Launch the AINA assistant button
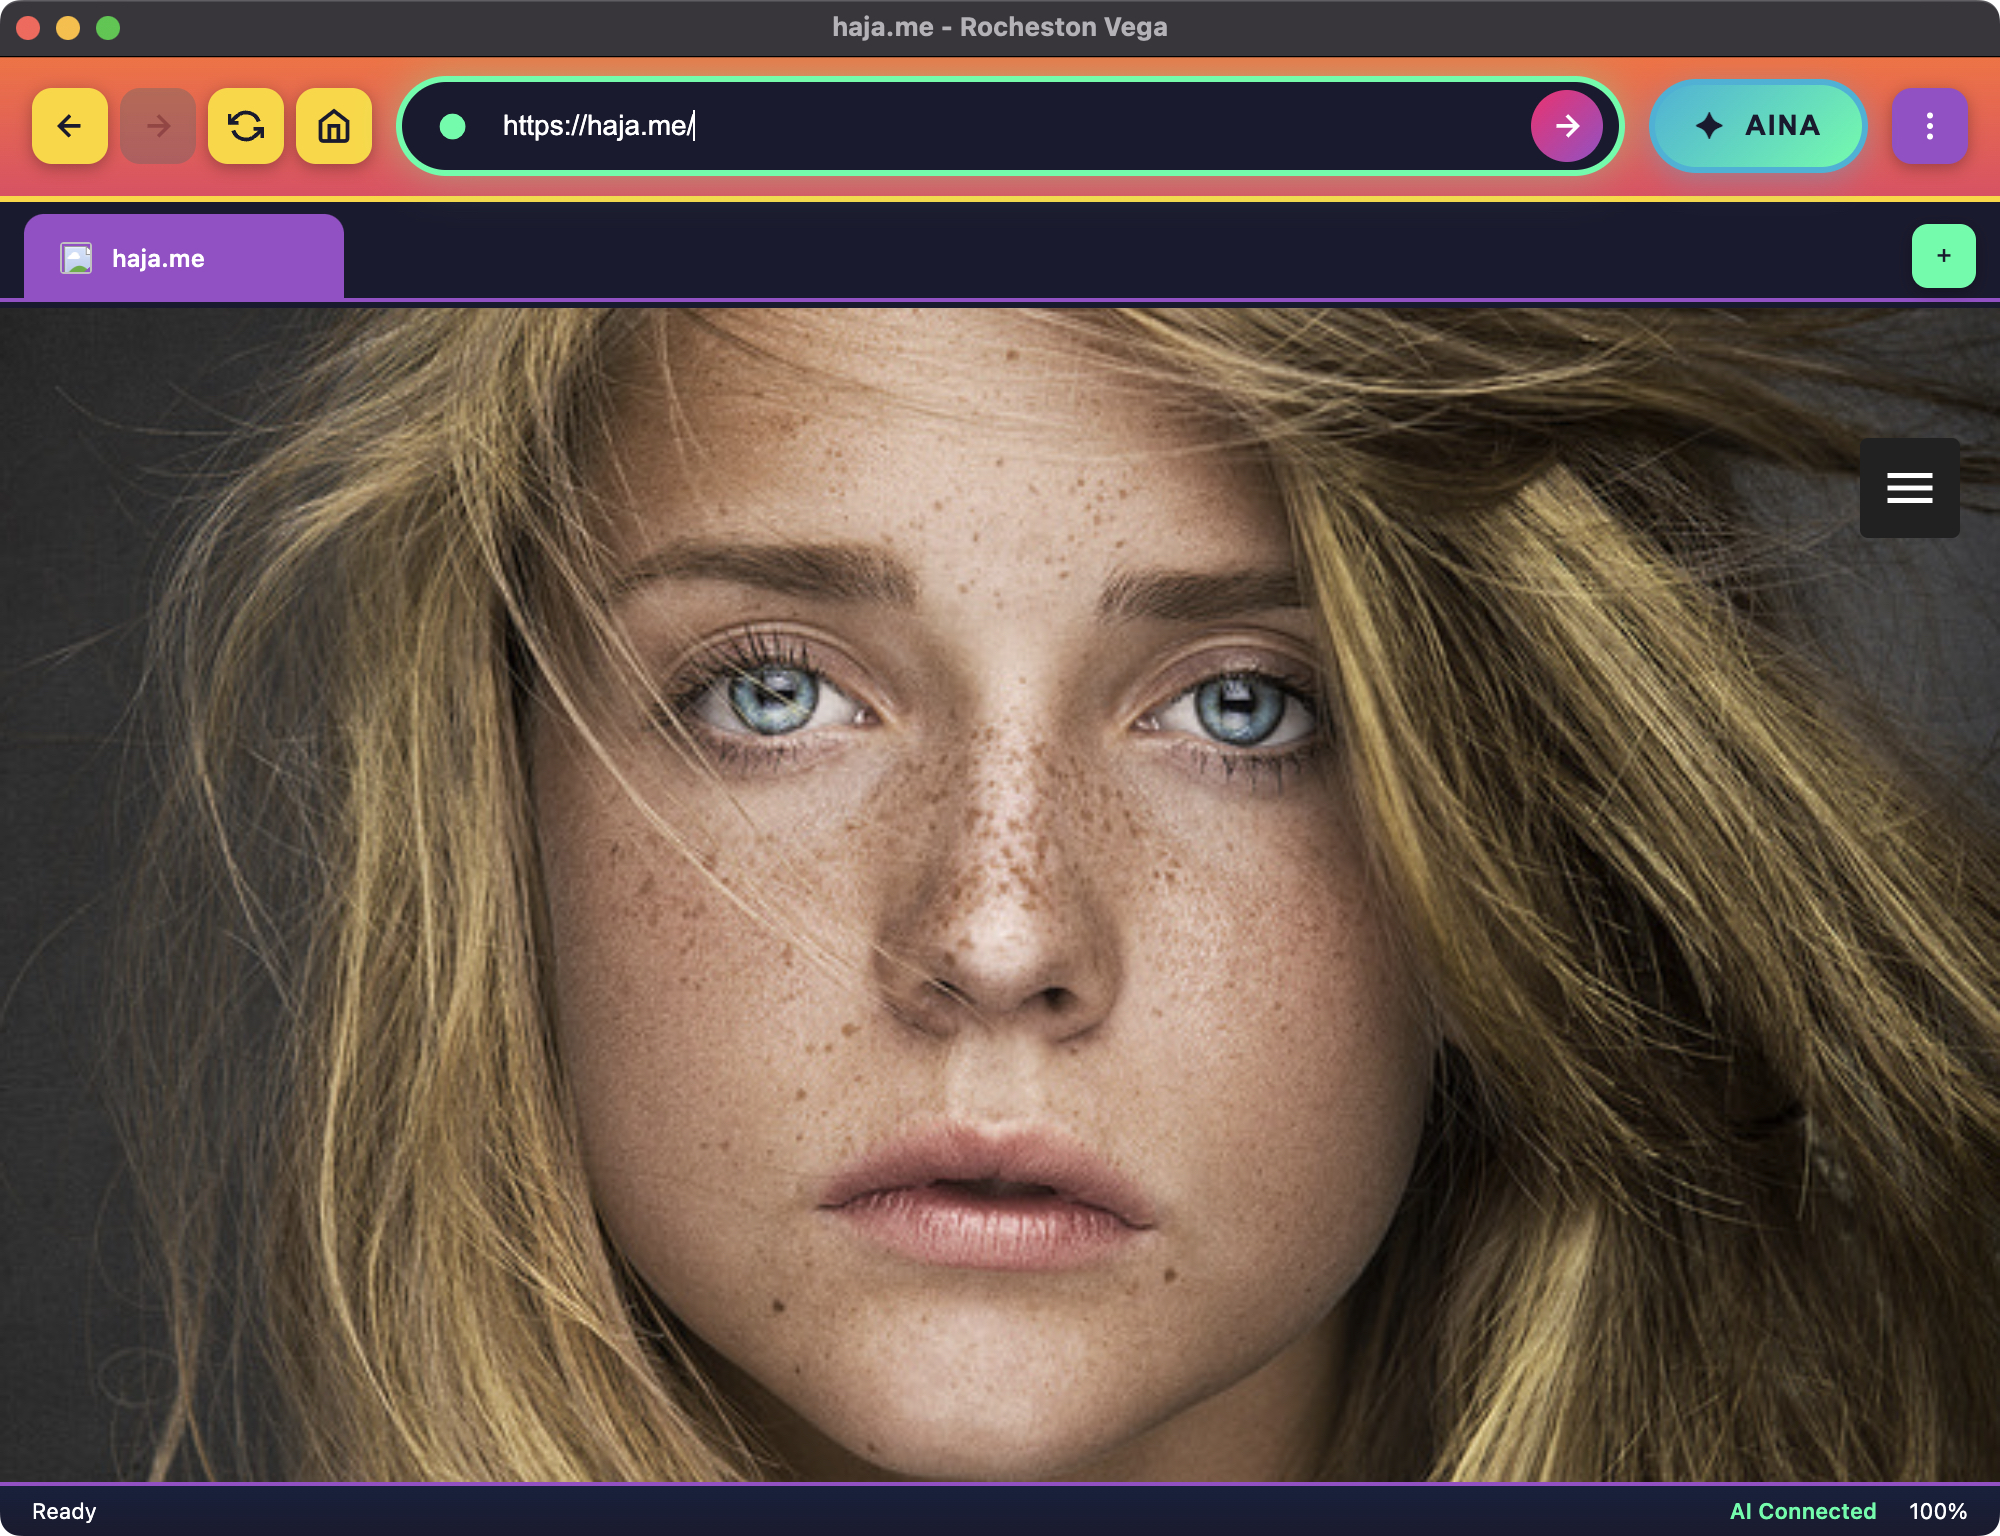2000x1536 pixels. pos(1758,126)
